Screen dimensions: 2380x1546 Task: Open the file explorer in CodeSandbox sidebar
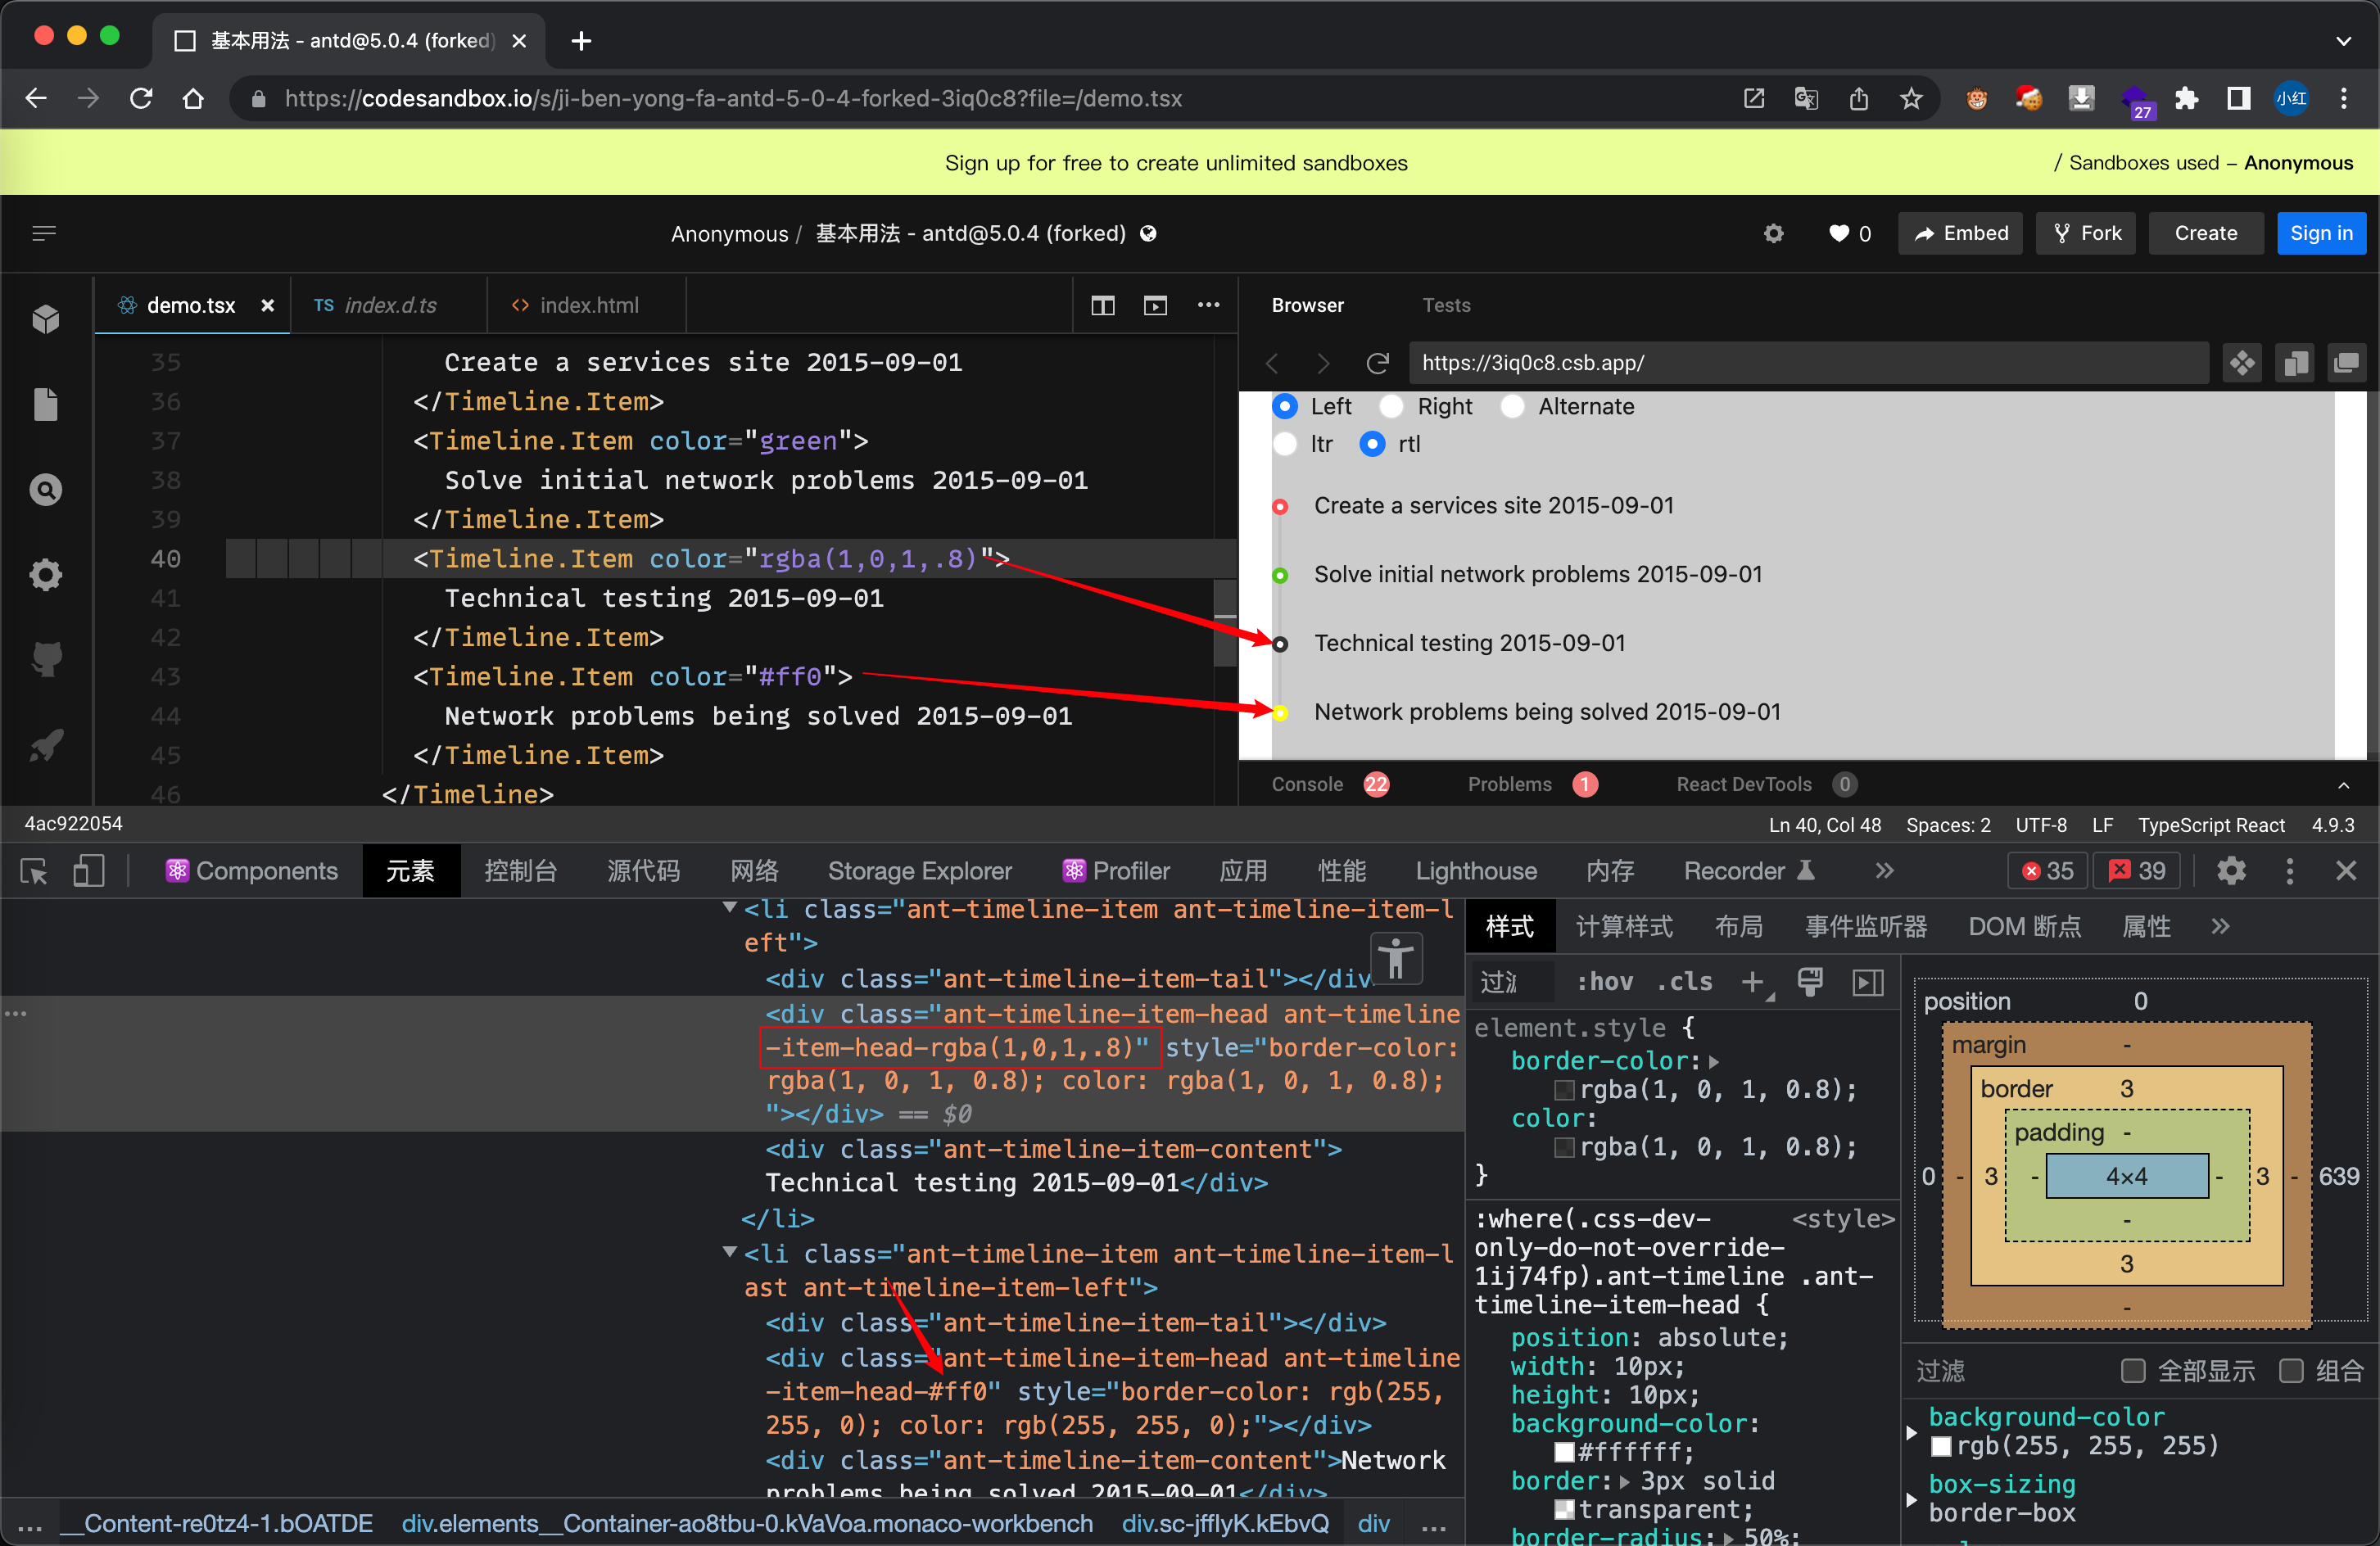[x=45, y=404]
